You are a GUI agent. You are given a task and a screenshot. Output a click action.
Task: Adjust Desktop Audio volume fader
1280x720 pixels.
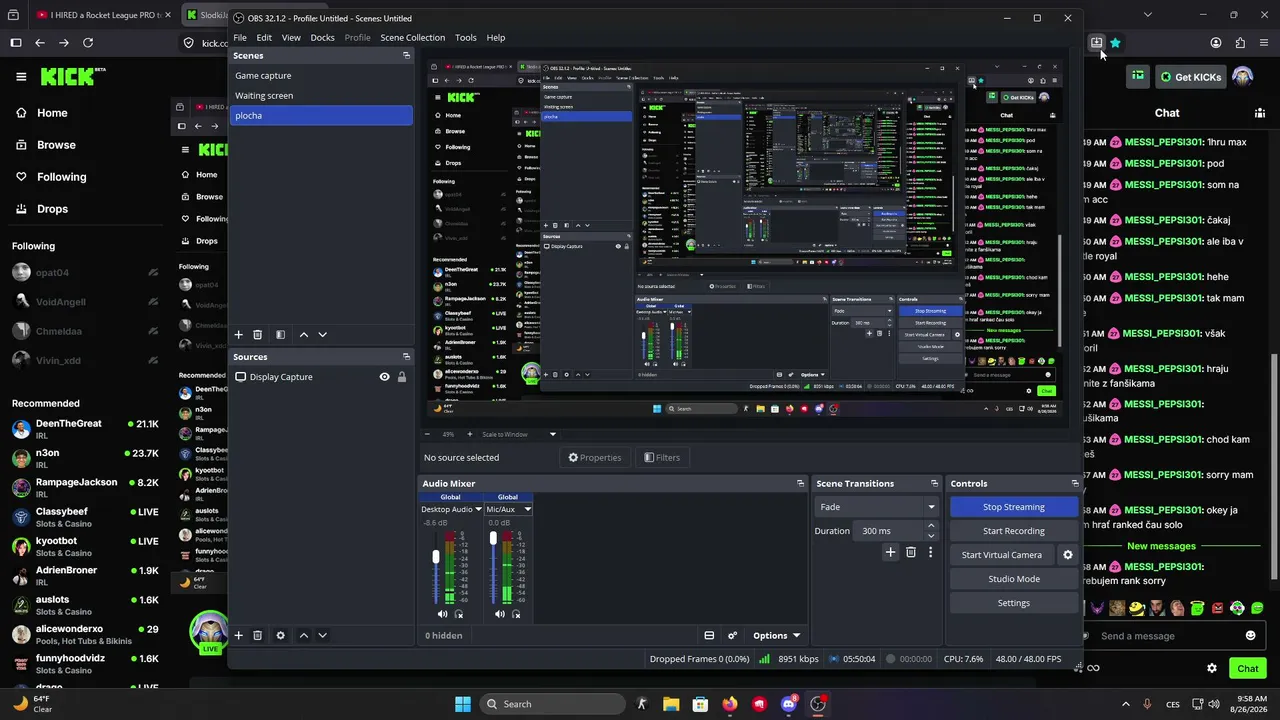pos(435,557)
